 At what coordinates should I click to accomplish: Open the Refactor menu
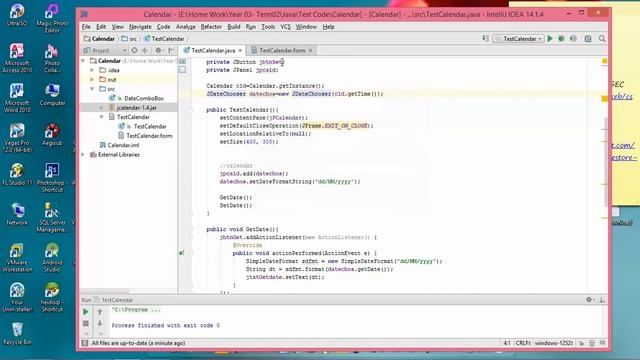click(211, 27)
